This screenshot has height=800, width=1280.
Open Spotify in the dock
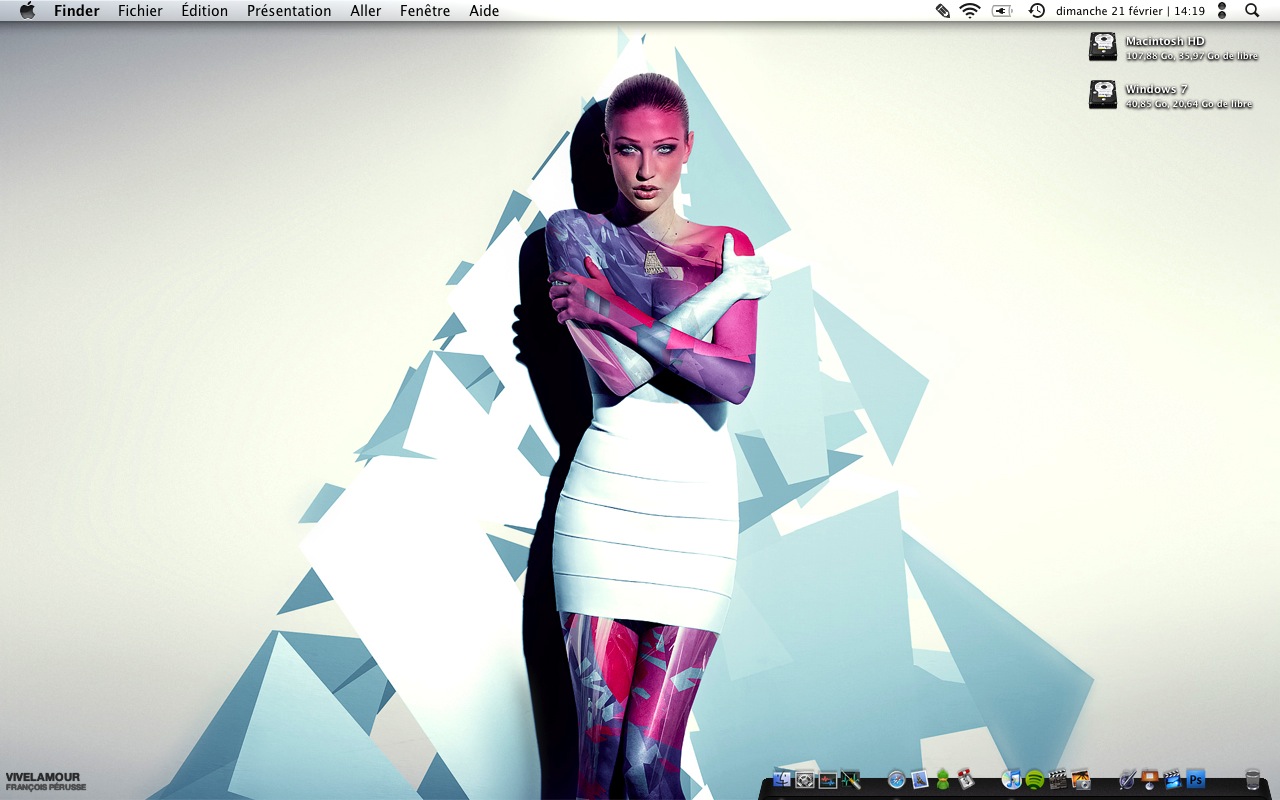click(1034, 779)
